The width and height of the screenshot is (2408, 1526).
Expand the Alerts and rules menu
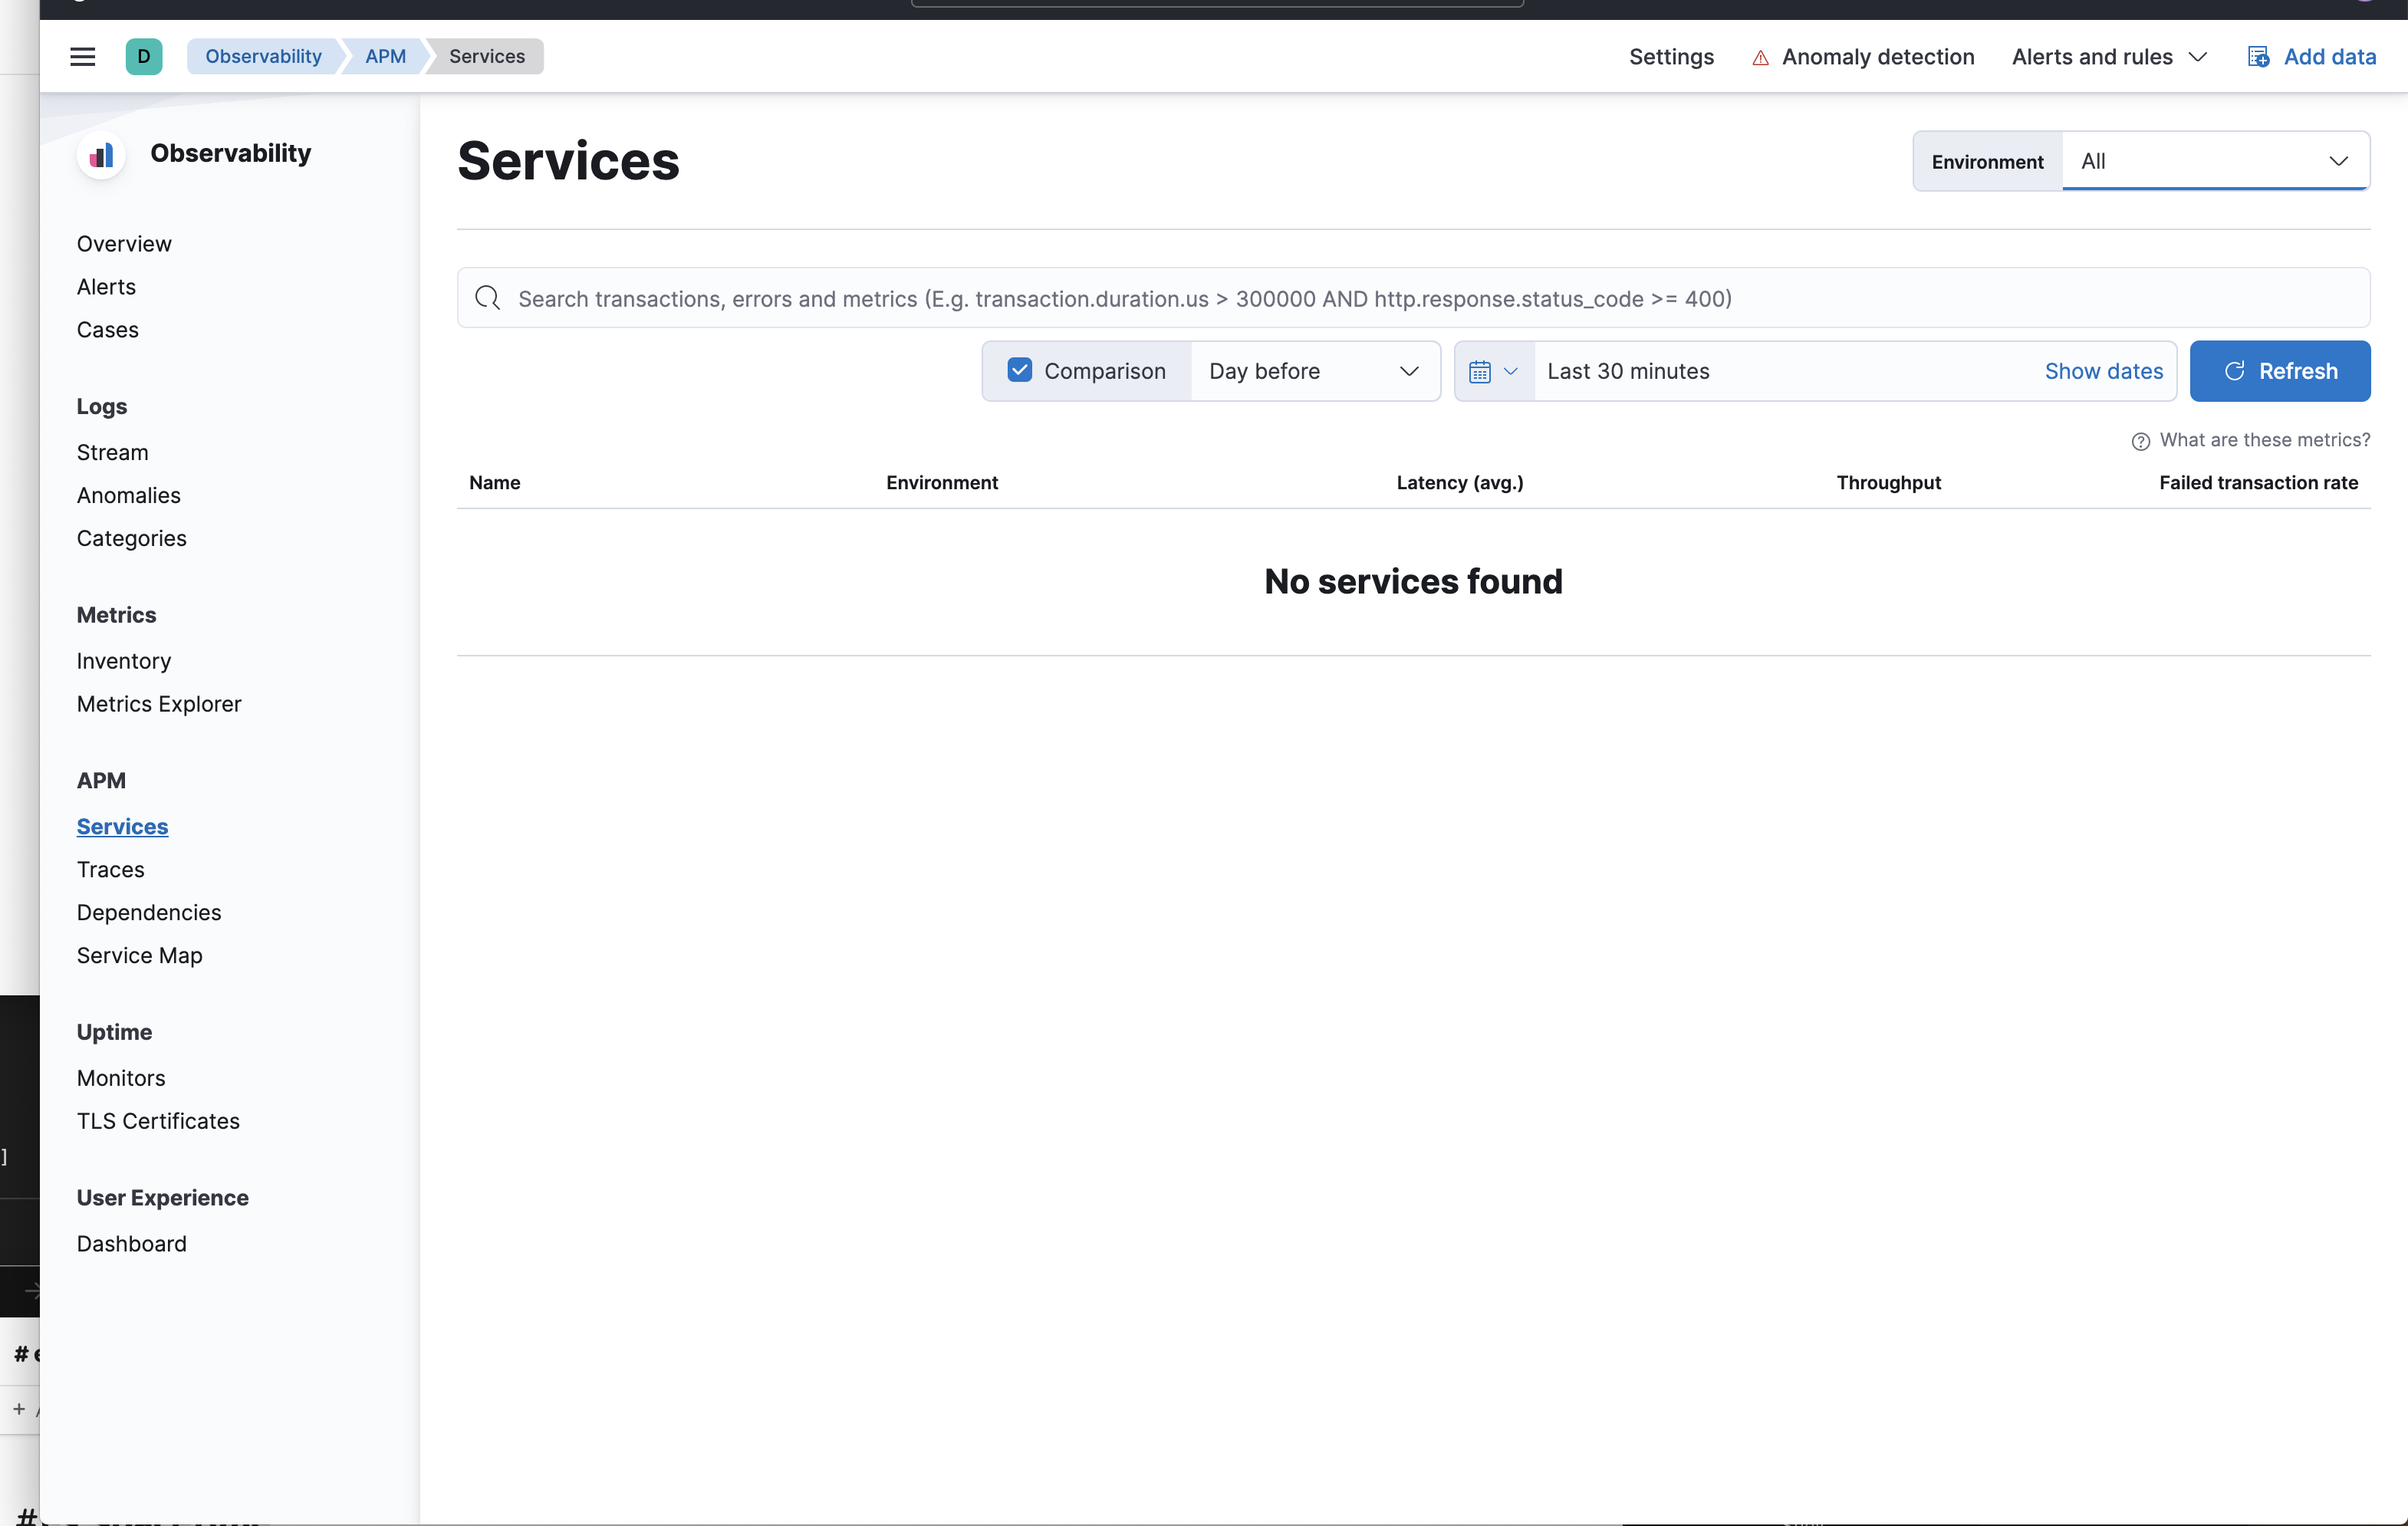click(2109, 57)
